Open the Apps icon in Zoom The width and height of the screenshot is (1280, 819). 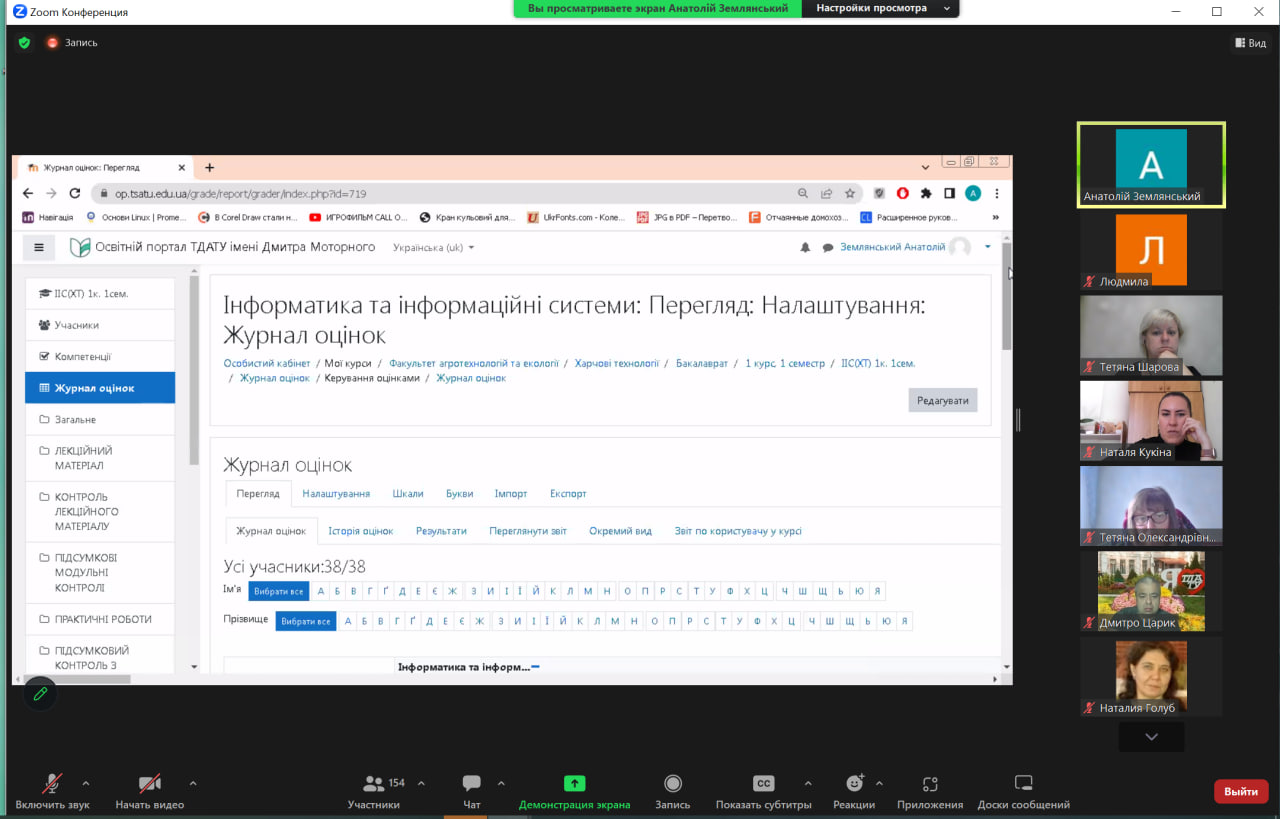coord(930,784)
